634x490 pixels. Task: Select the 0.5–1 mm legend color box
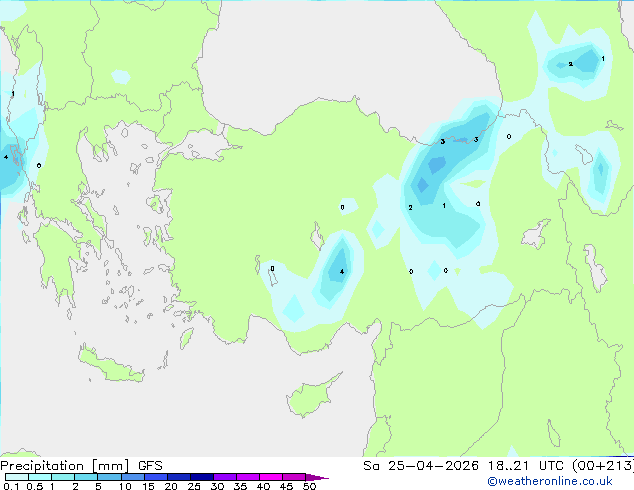40,477
